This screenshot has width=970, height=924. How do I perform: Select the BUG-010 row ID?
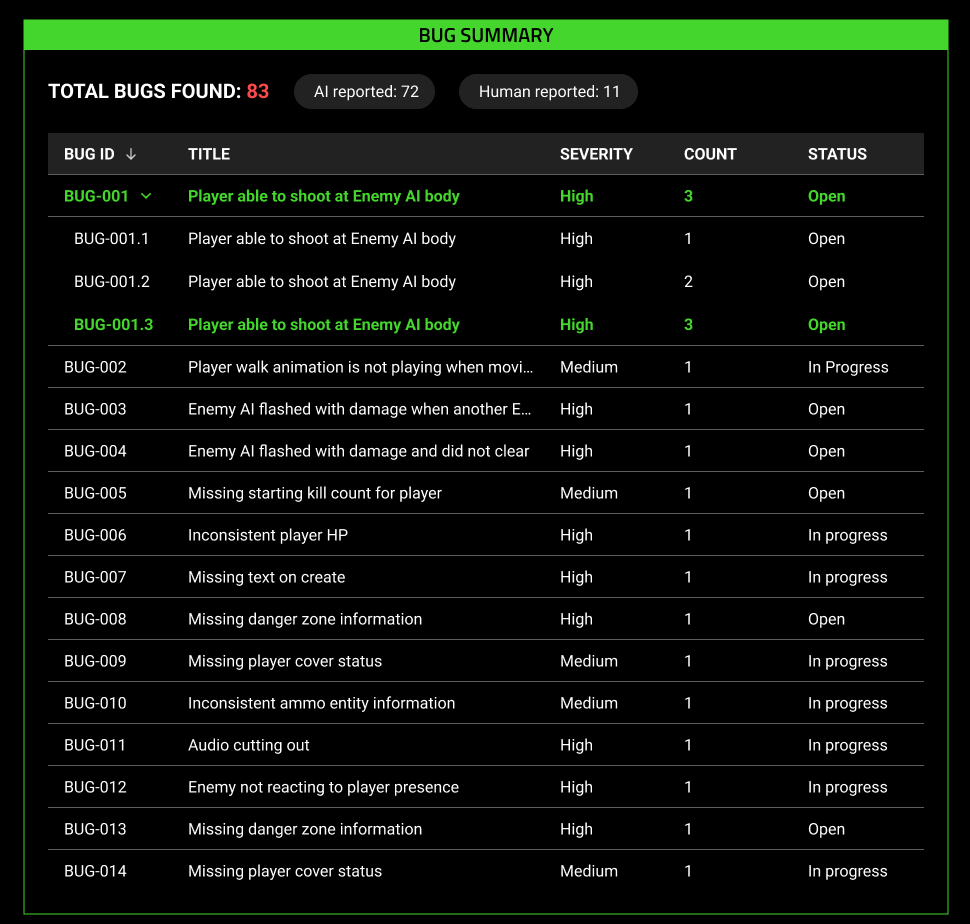(x=95, y=704)
